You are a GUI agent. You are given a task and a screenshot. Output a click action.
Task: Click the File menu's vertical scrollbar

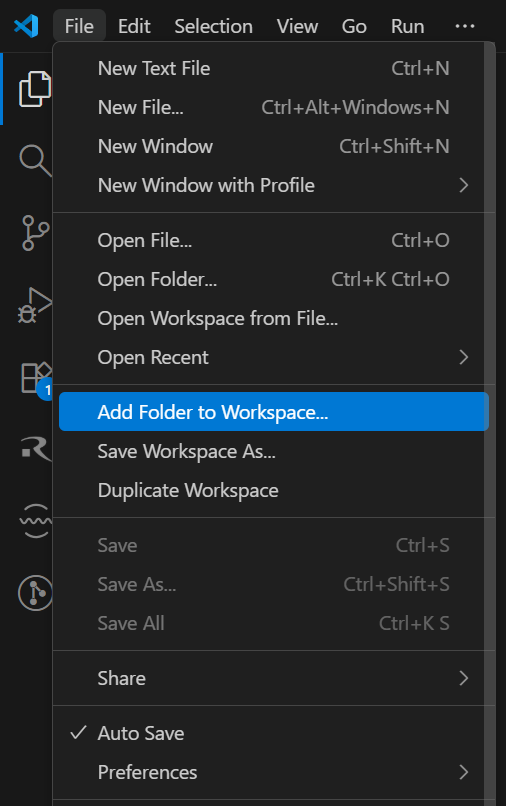tap(490, 424)
